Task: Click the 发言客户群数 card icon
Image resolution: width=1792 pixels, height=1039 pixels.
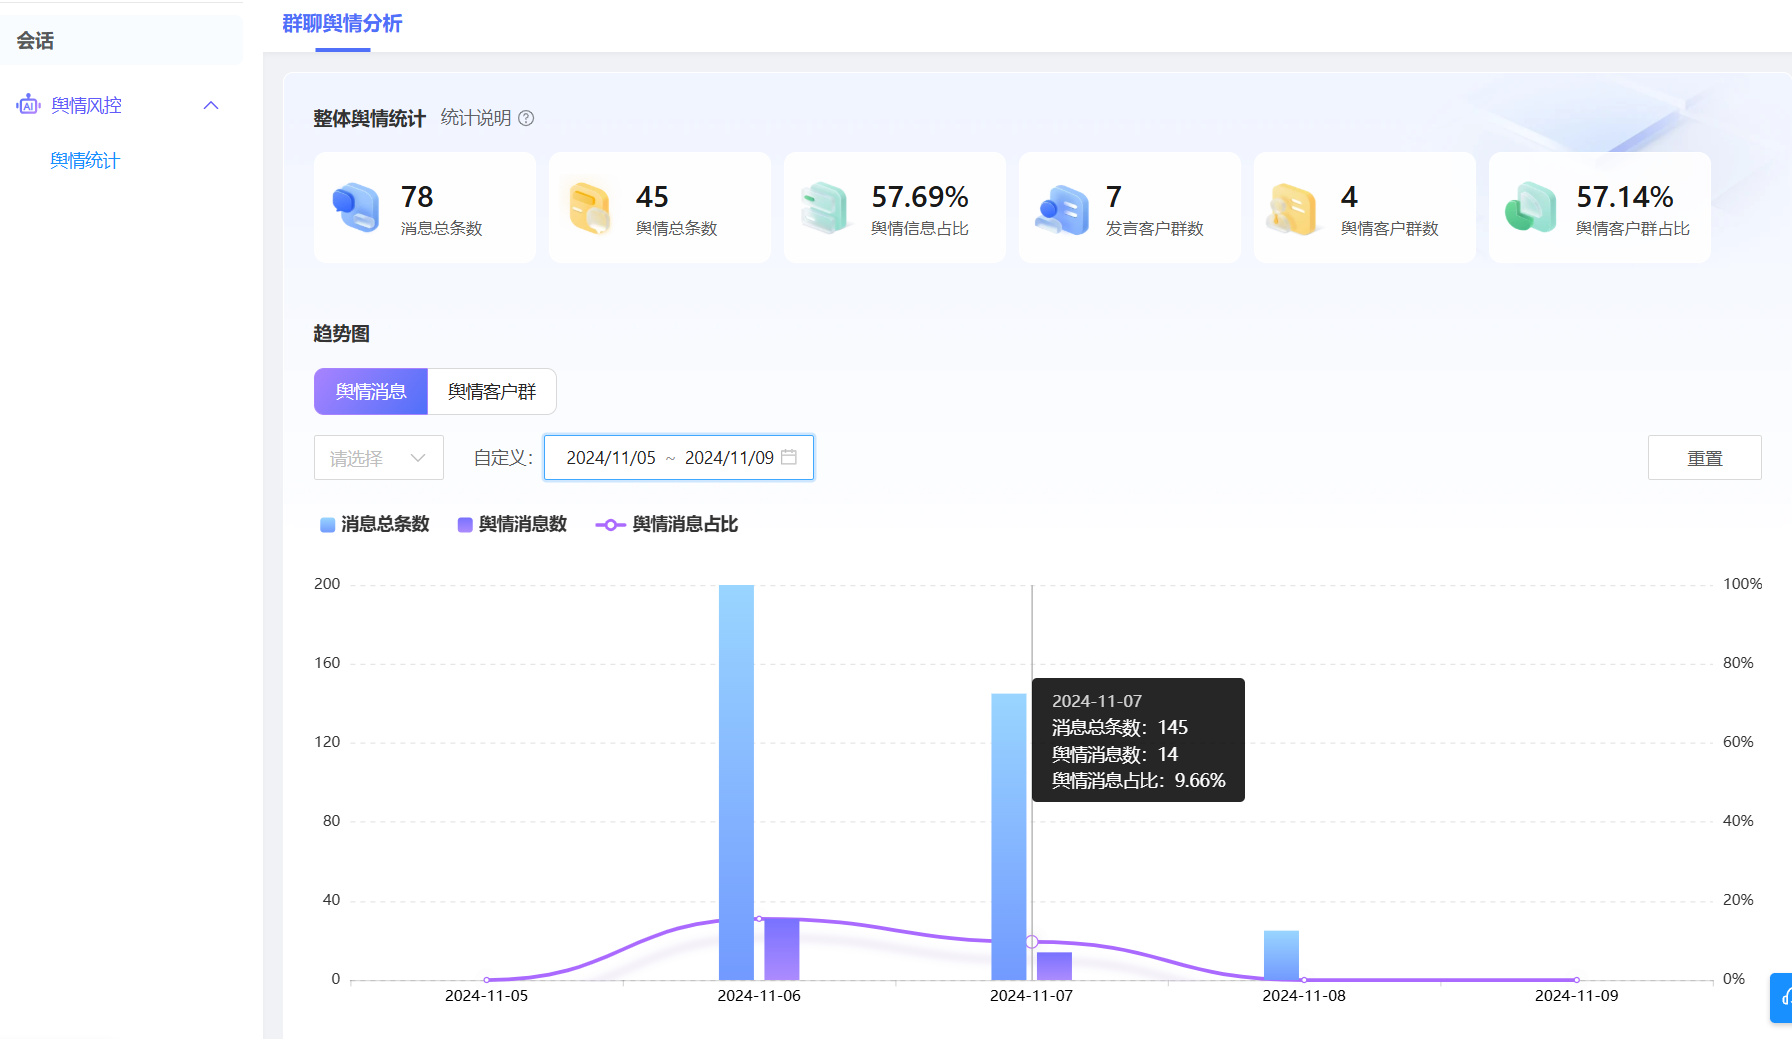Action: click(x=1062, y=209)
